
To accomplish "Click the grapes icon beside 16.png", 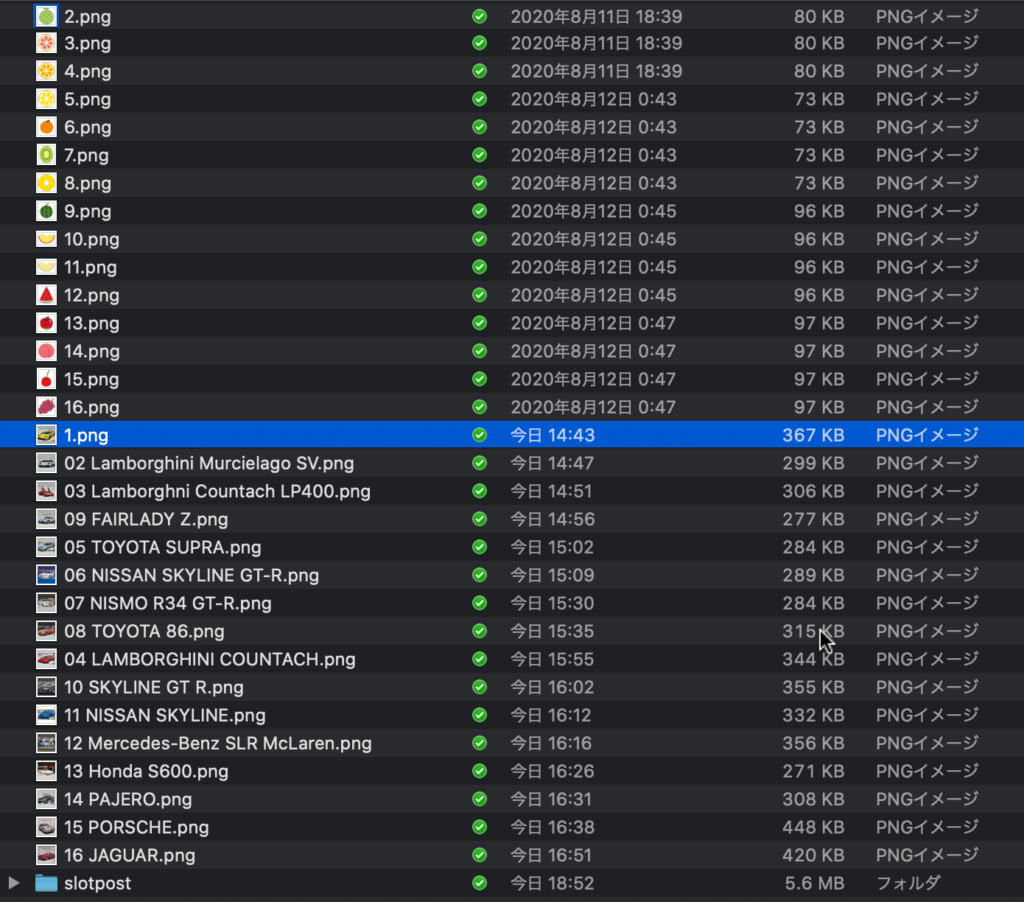I will [46, 407].
